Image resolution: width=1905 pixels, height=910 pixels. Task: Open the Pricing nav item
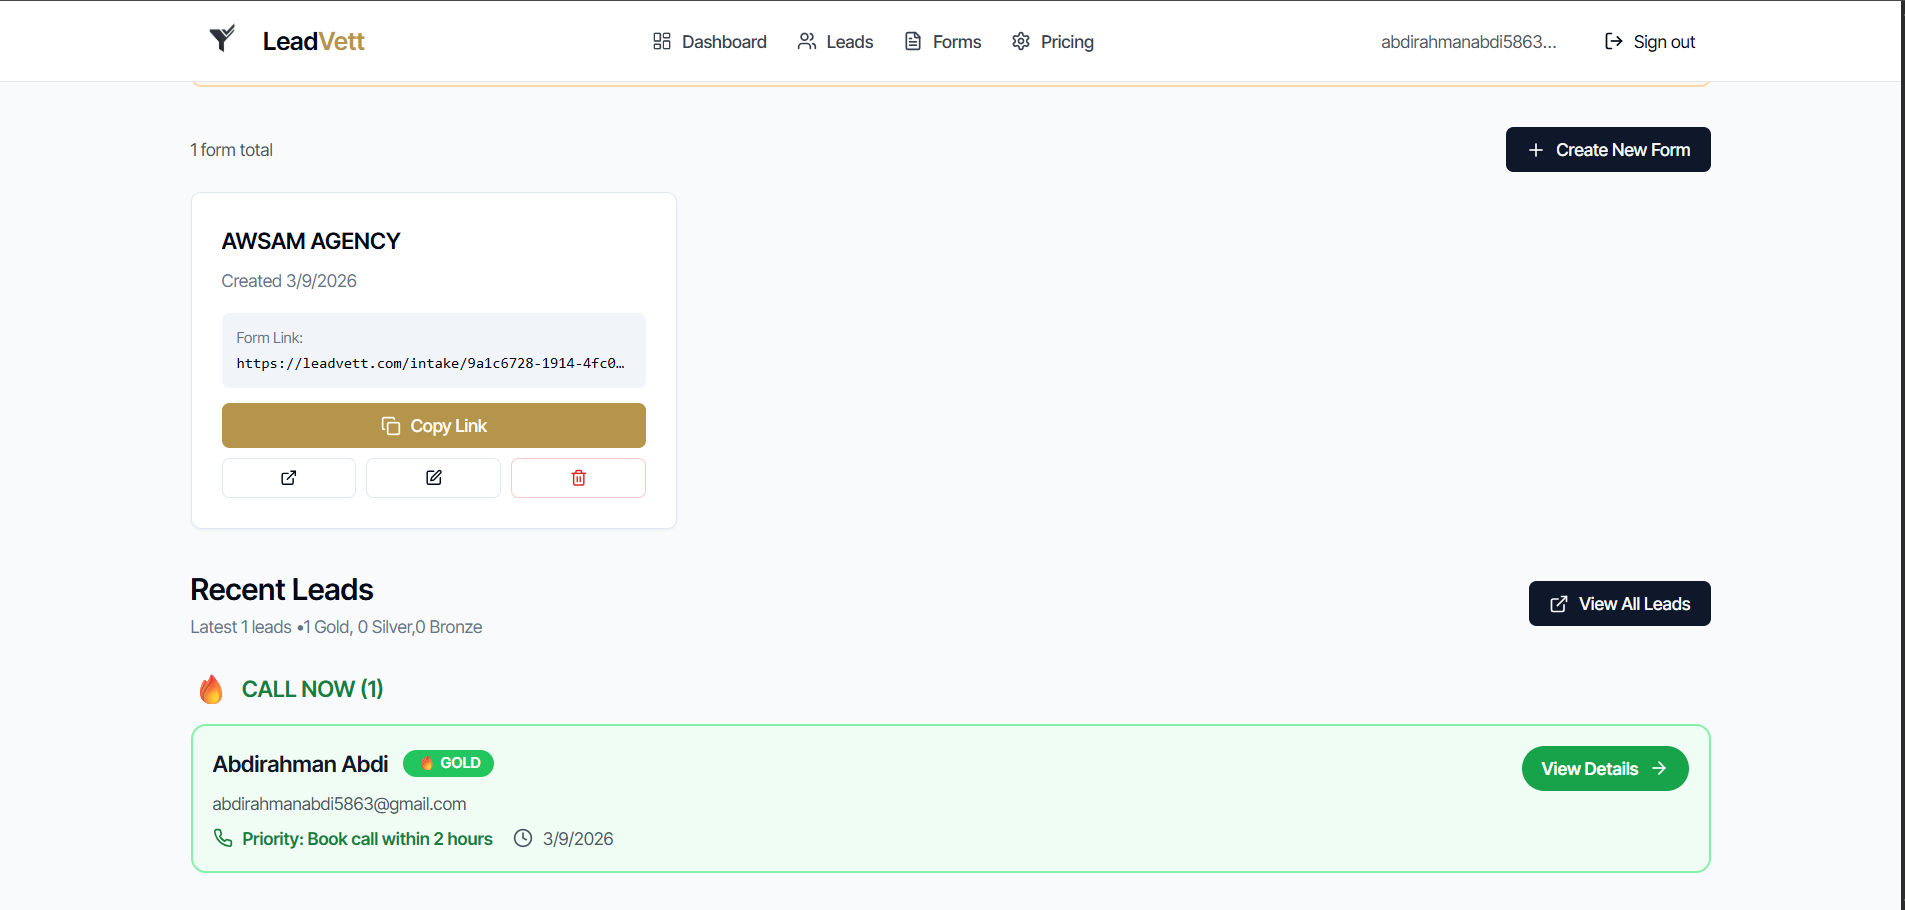tap(1053, 42)
